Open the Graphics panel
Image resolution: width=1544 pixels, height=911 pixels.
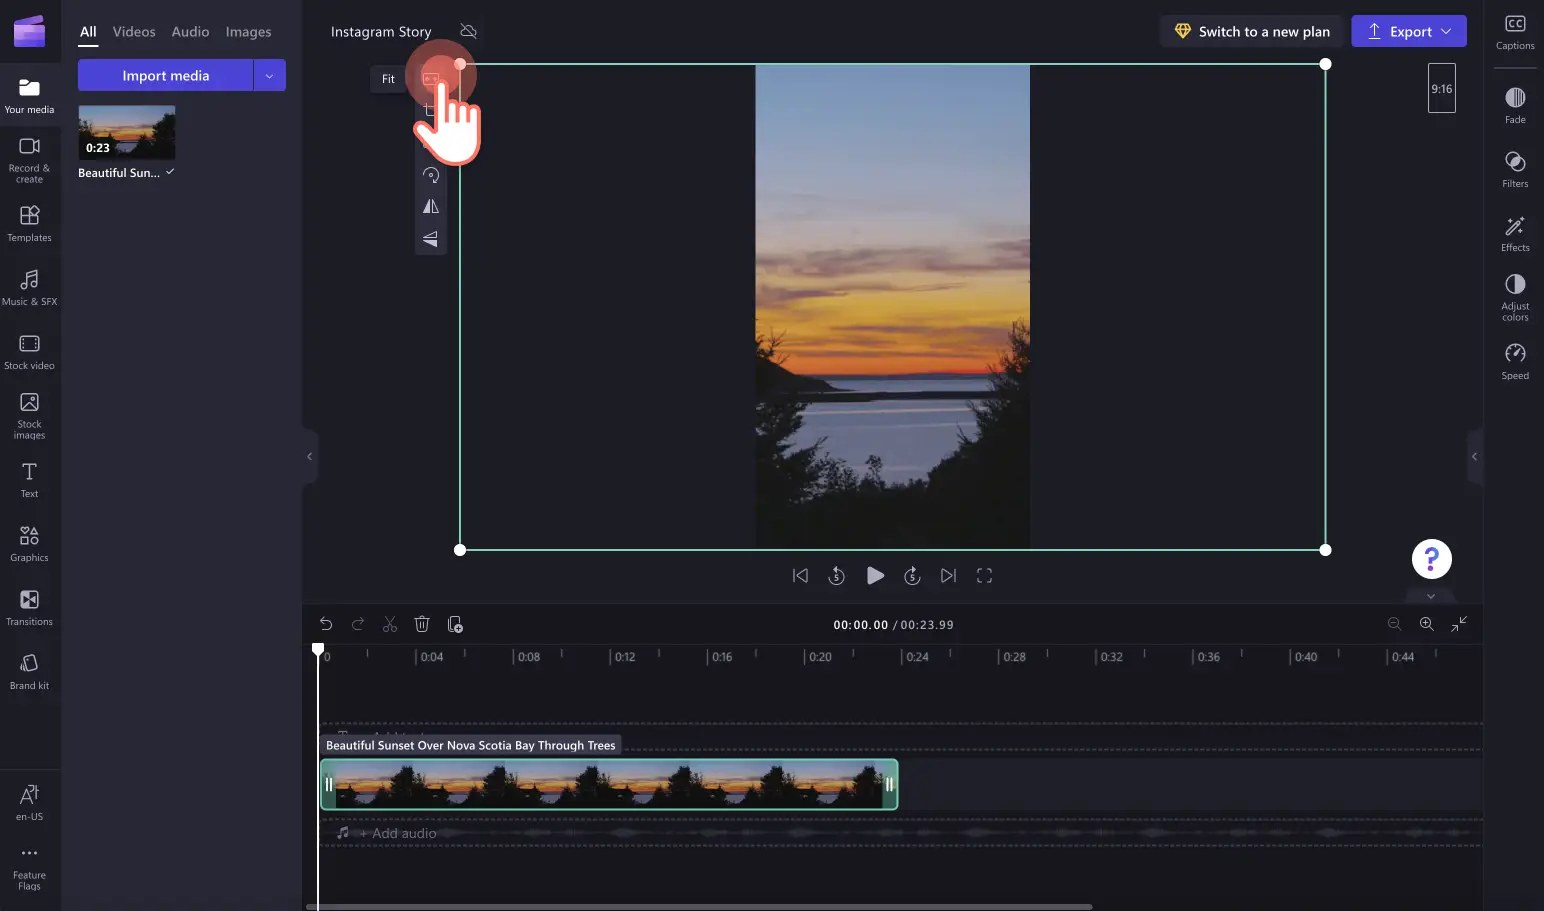[29, 544]
